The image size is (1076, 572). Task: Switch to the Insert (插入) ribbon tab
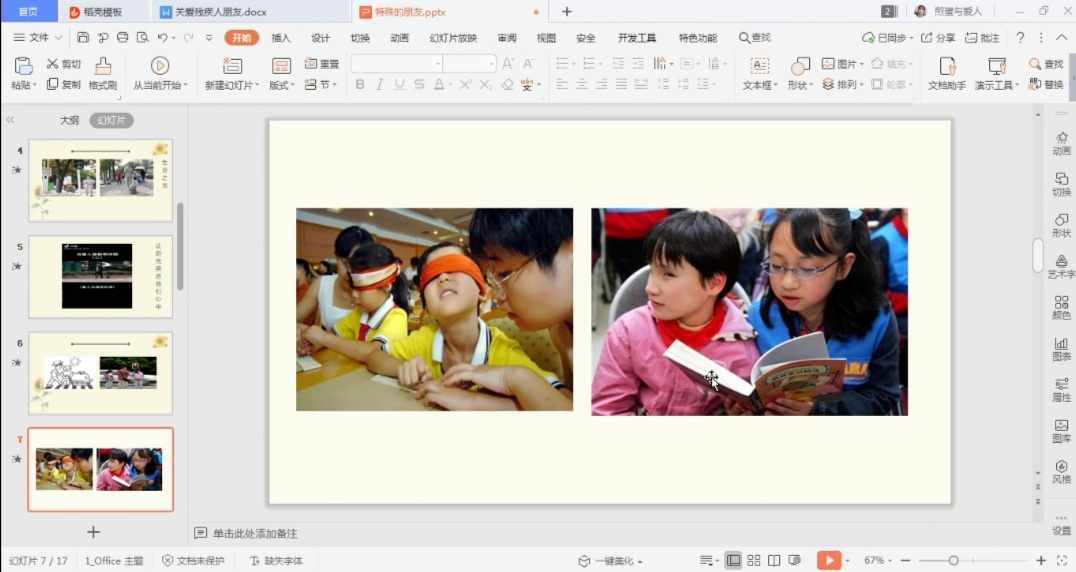(281, 38)
